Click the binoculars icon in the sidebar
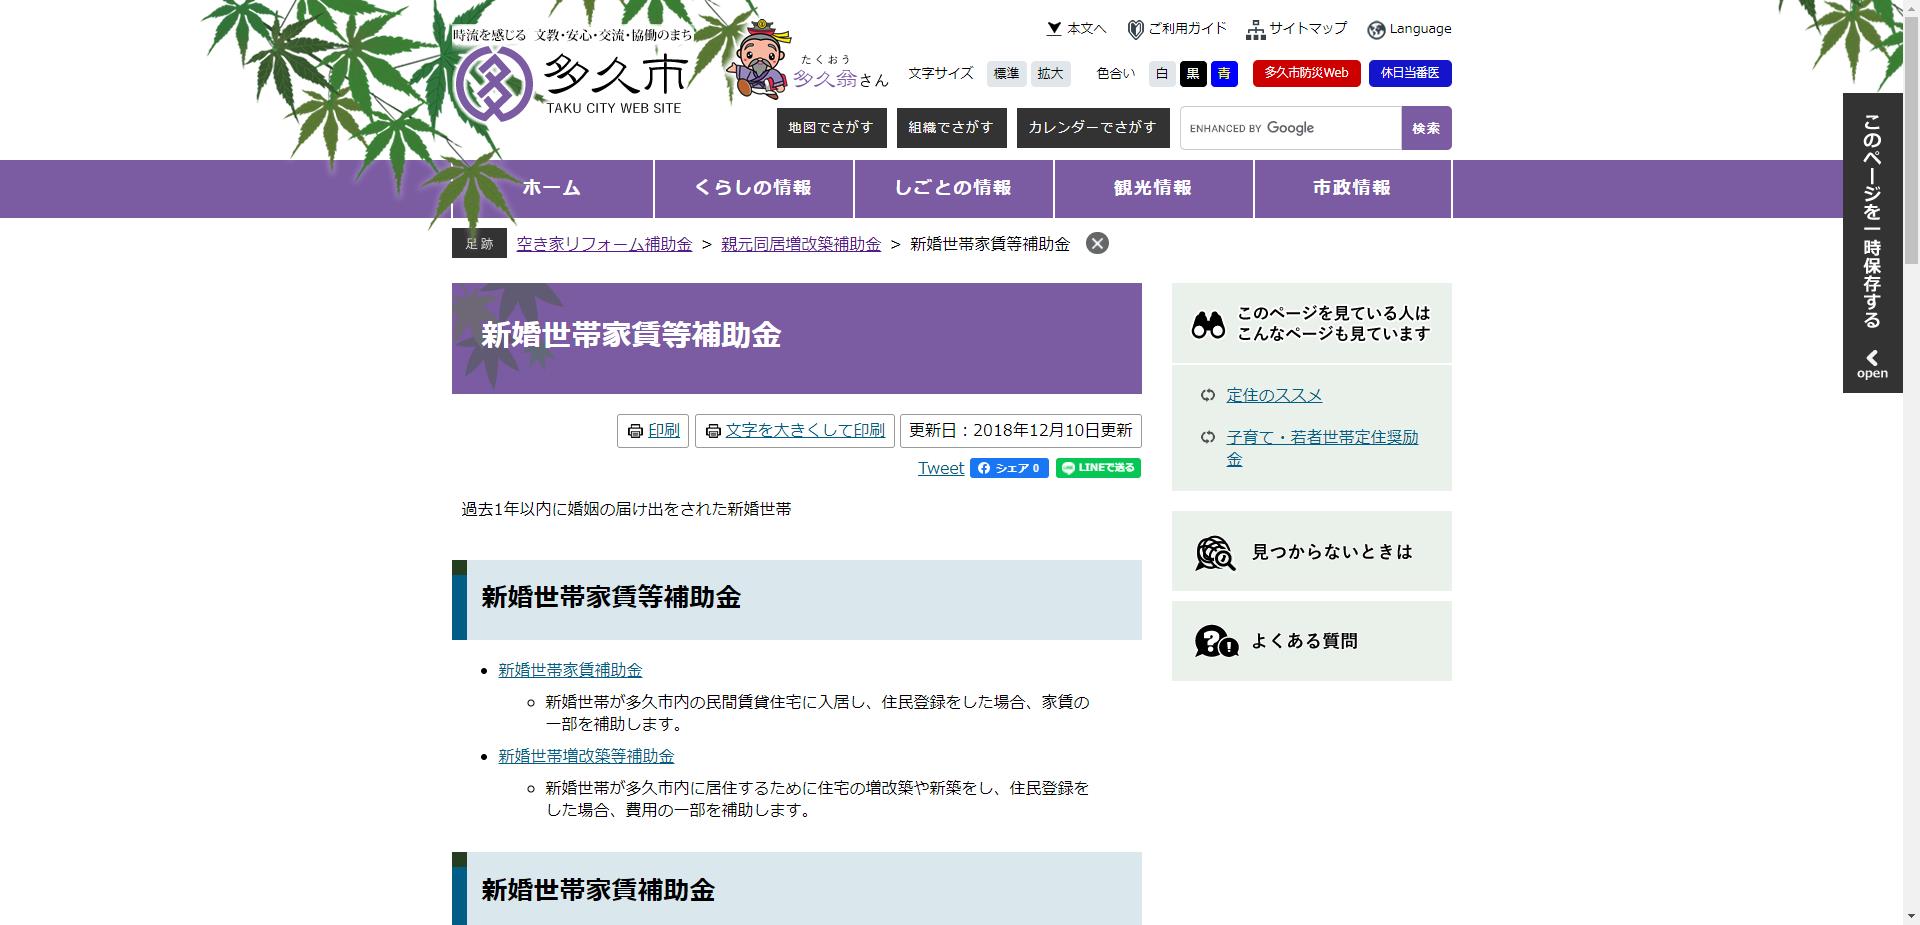This screenshot has height=925, width=1920. point(1210,322)
